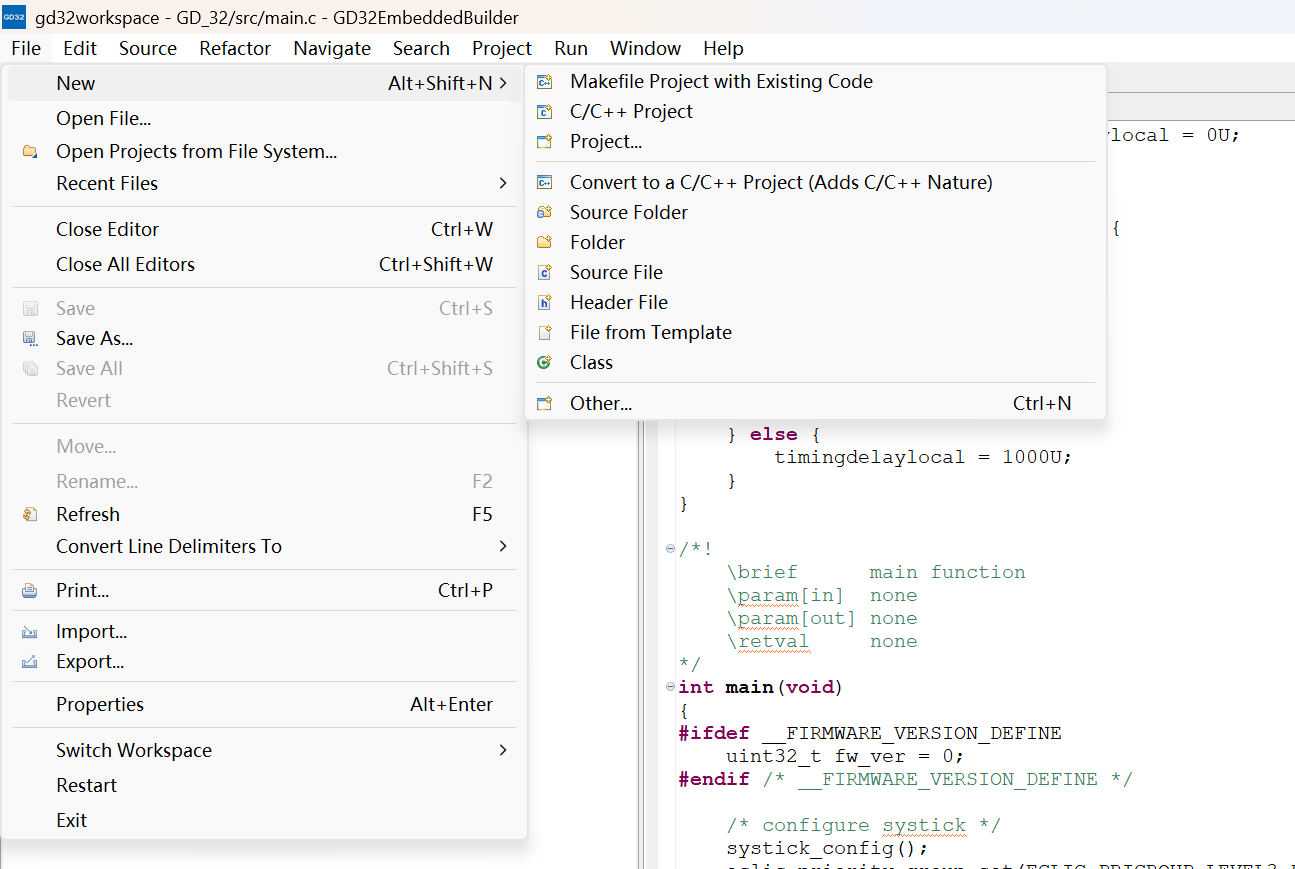Select File from Template entry
The image size is (1295, 869).
point(815,332)
